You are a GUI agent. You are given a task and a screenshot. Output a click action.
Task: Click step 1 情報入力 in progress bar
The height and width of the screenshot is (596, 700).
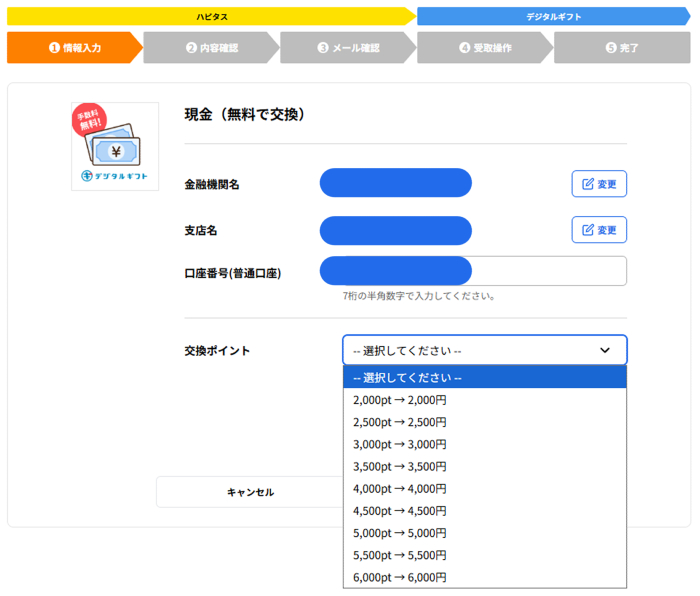point(74,48)
